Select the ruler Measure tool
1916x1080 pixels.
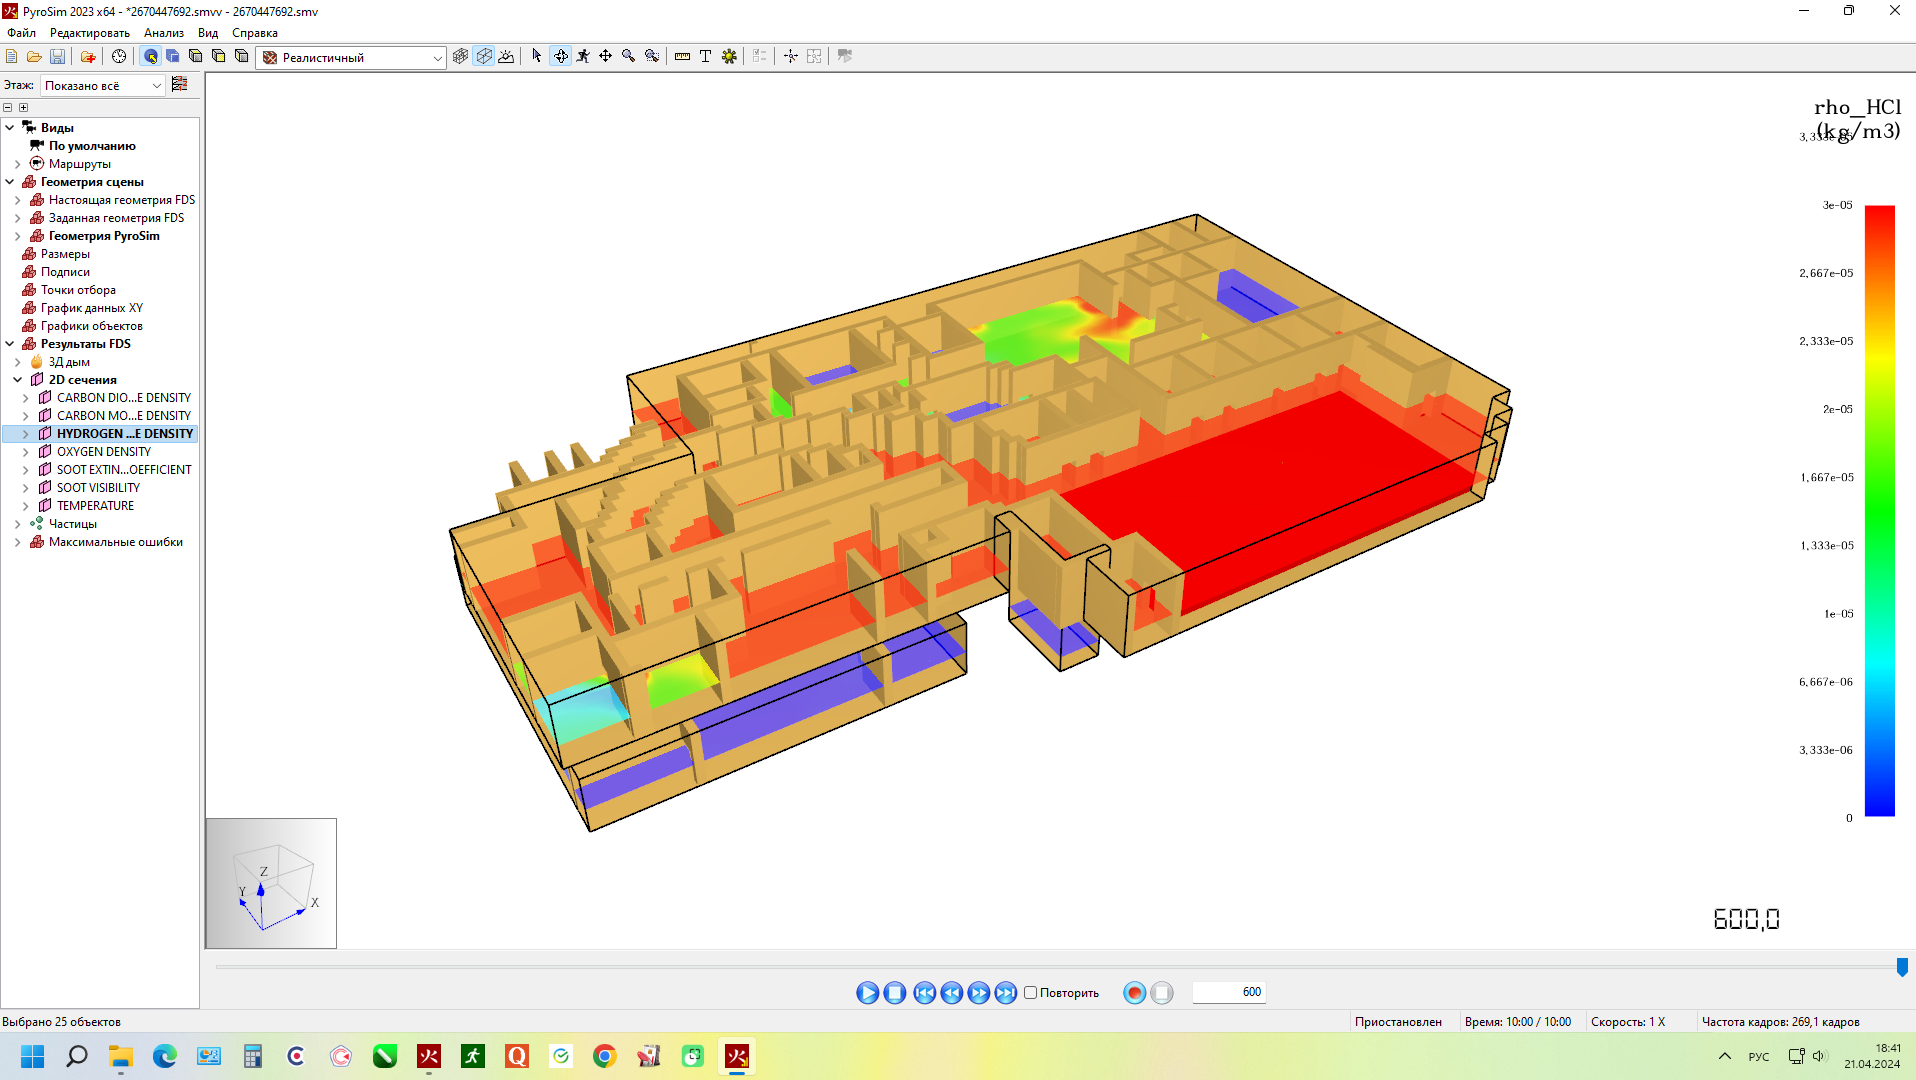coord(682,57)
